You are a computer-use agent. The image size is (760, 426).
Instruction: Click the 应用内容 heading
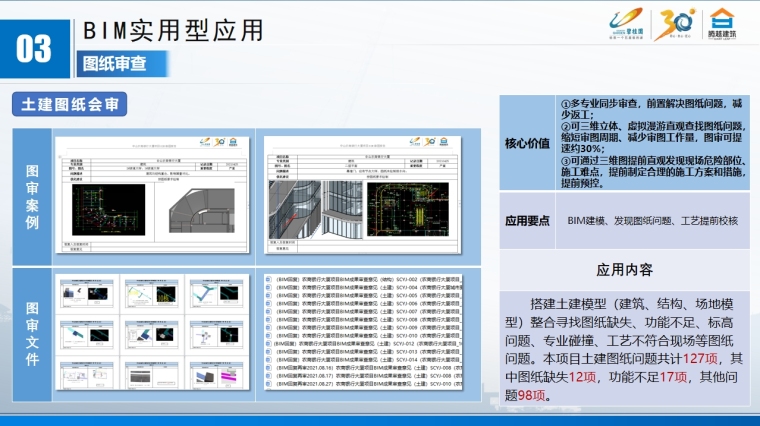click(625, 269)
